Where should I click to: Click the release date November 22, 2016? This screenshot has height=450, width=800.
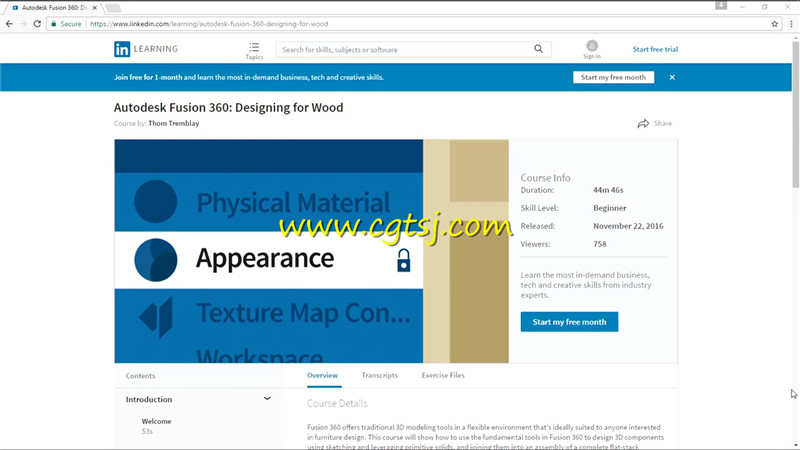pos(628,226)
